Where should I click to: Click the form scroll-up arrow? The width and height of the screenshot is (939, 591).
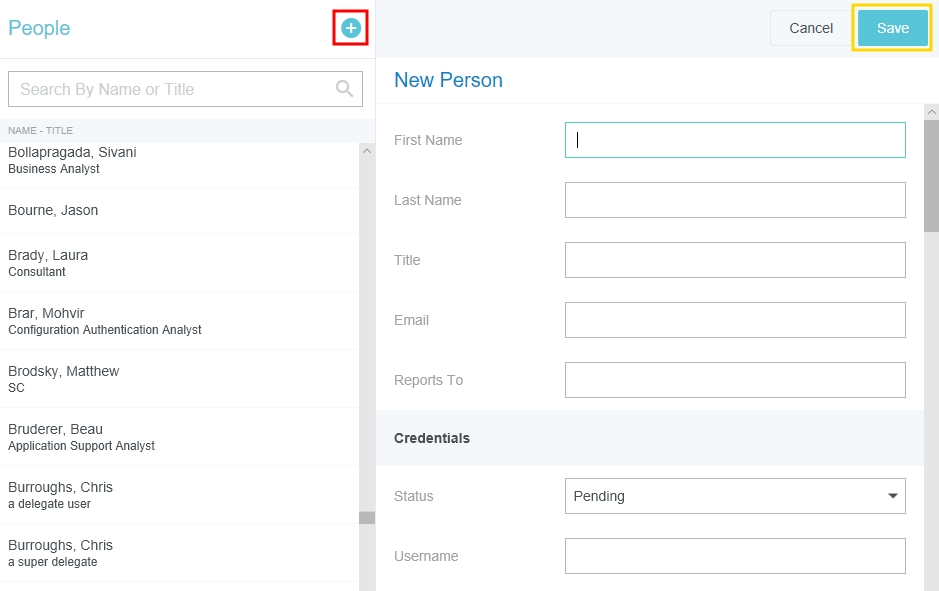[931, 111]
